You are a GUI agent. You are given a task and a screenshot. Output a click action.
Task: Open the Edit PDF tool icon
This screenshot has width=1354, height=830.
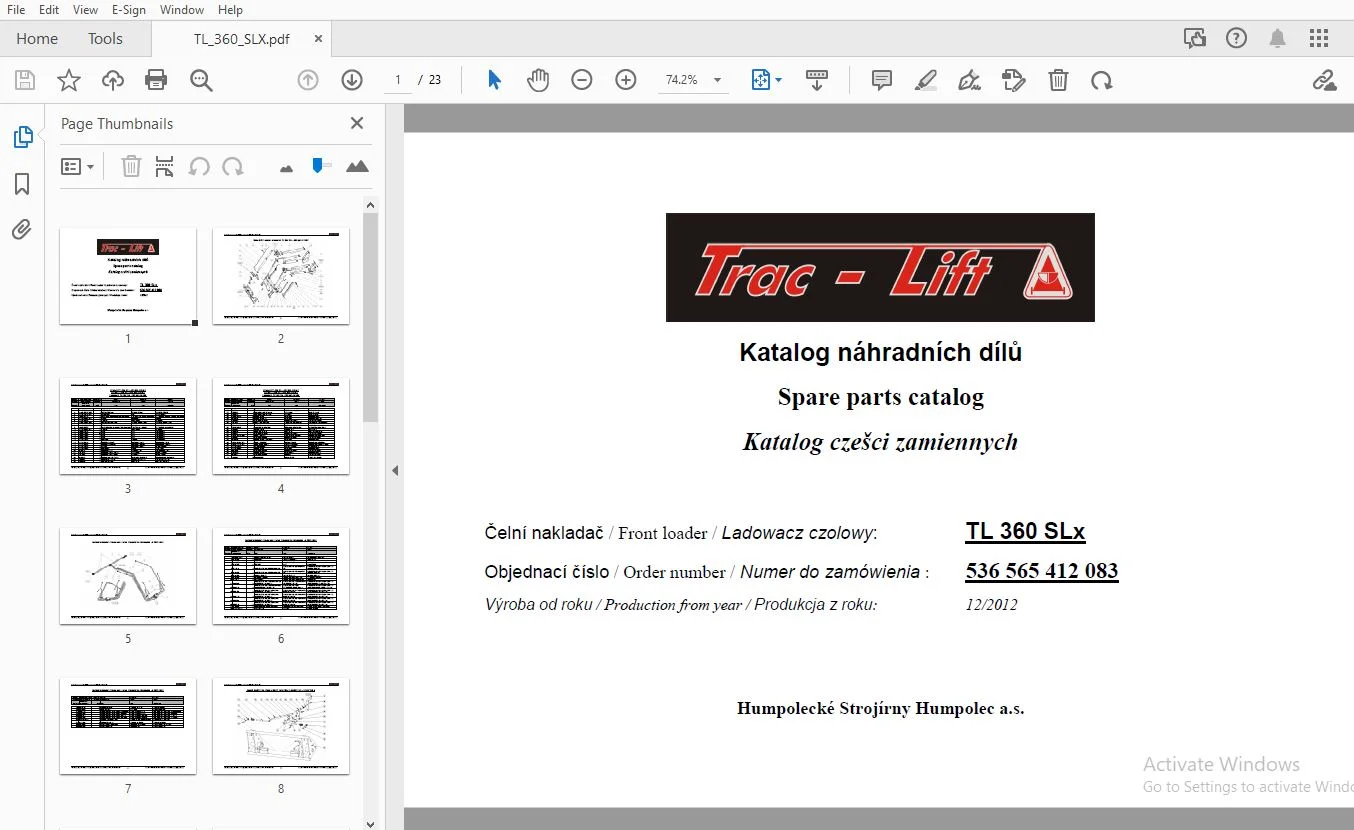point(1014,80)
